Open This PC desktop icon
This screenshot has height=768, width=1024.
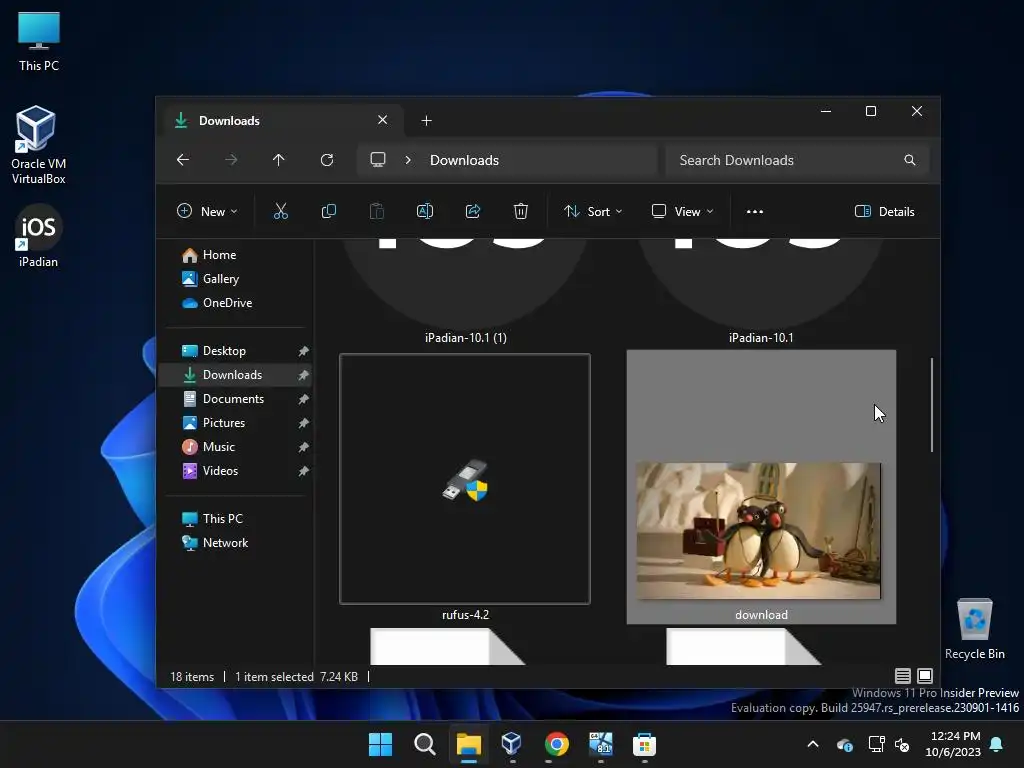click(x=39, y=42)
